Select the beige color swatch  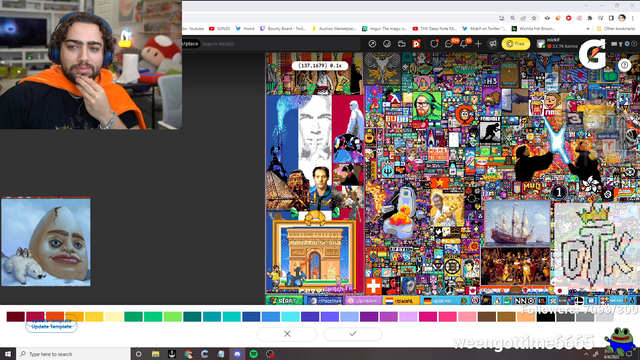pos(526,317)
